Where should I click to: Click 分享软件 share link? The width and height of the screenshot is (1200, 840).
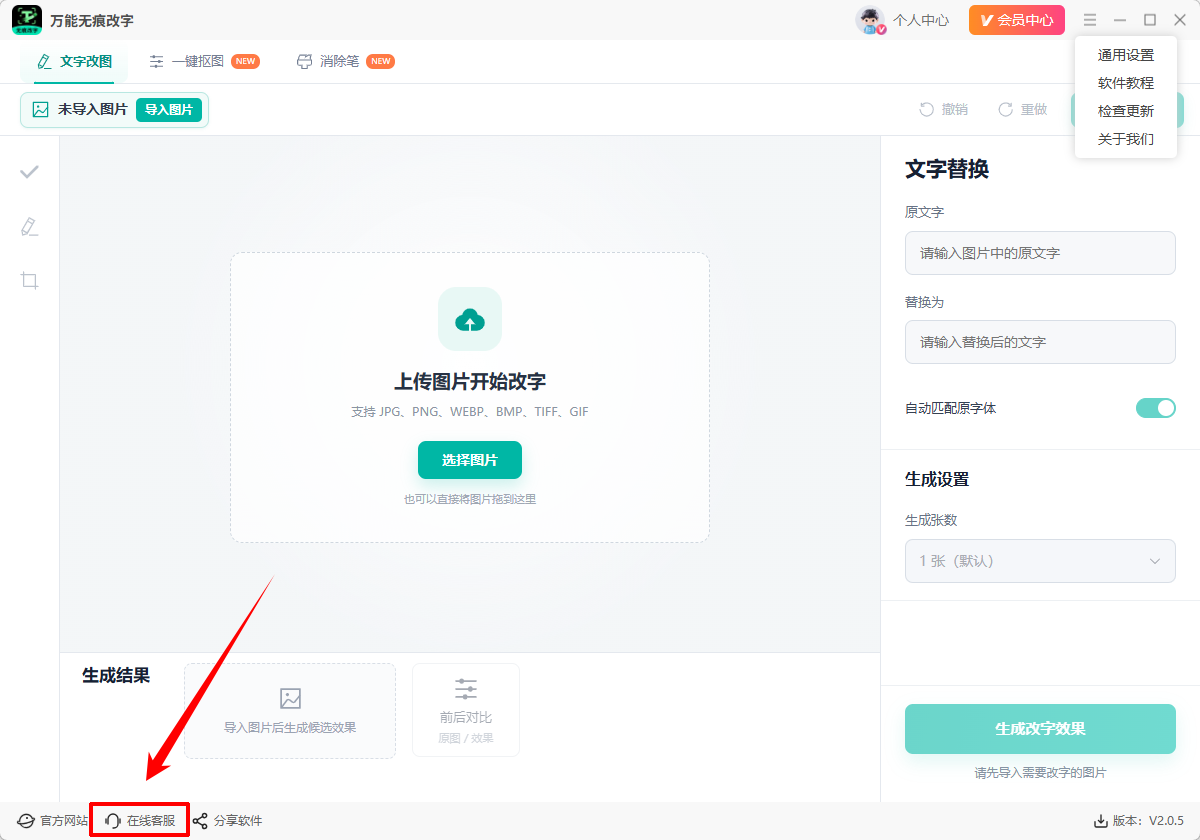coord(227,821)
